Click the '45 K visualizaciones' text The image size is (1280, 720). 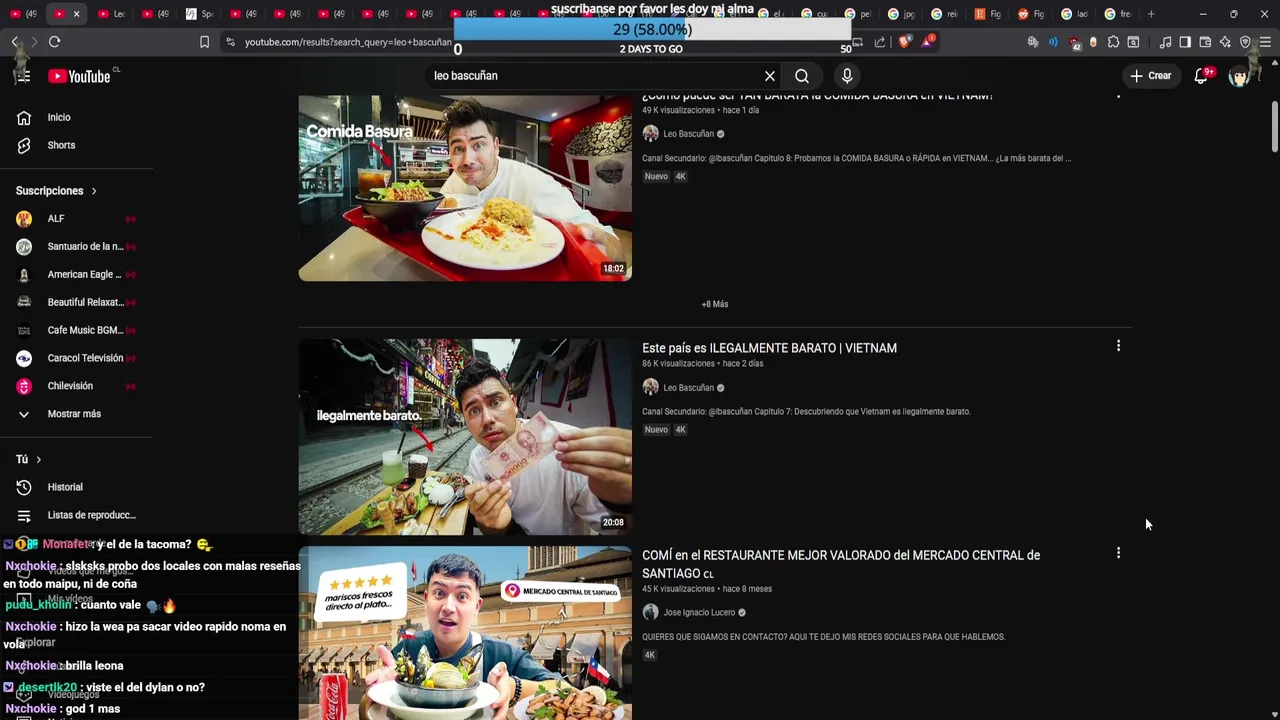[x=678, y=589]
